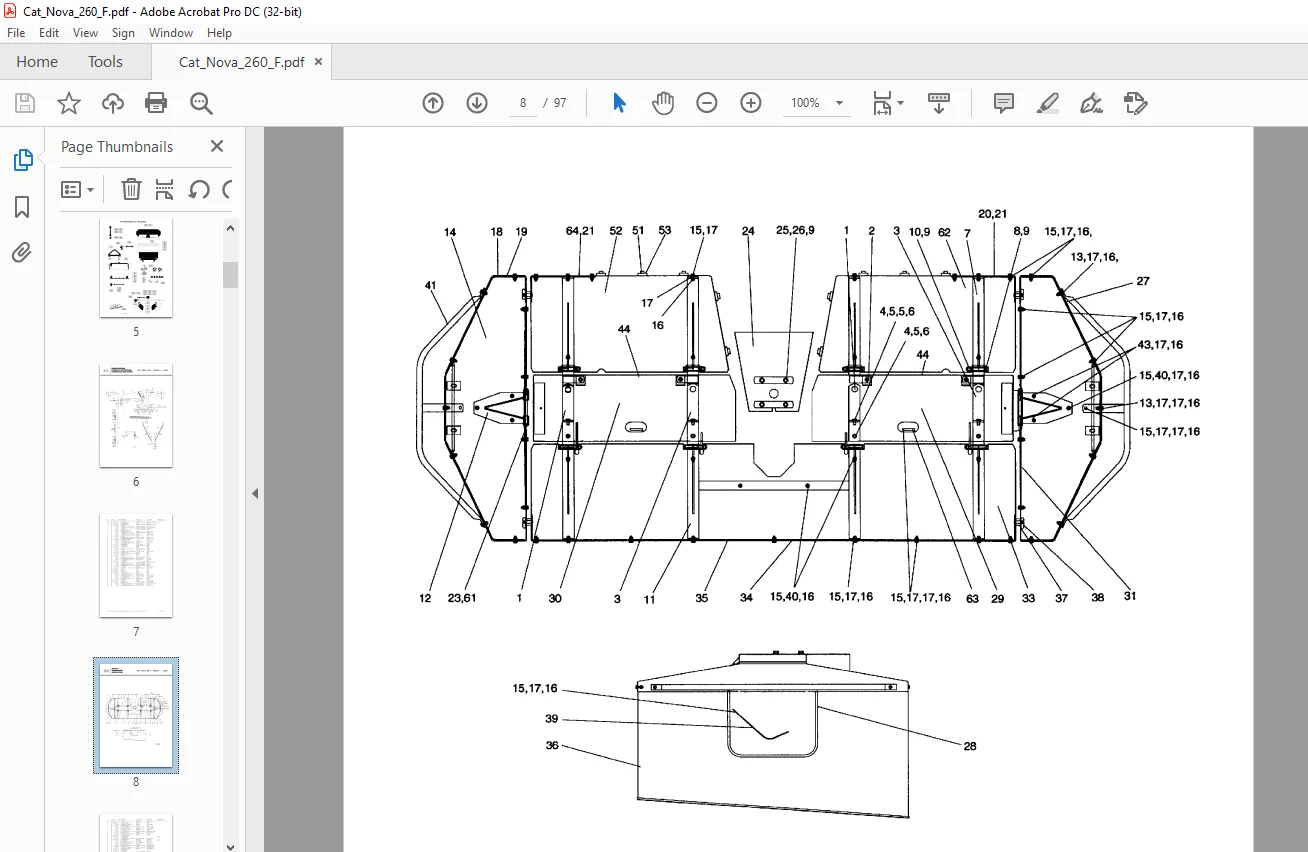Open the View menu
Viewport: 1308px width, 852px height.
pos(85,33)
